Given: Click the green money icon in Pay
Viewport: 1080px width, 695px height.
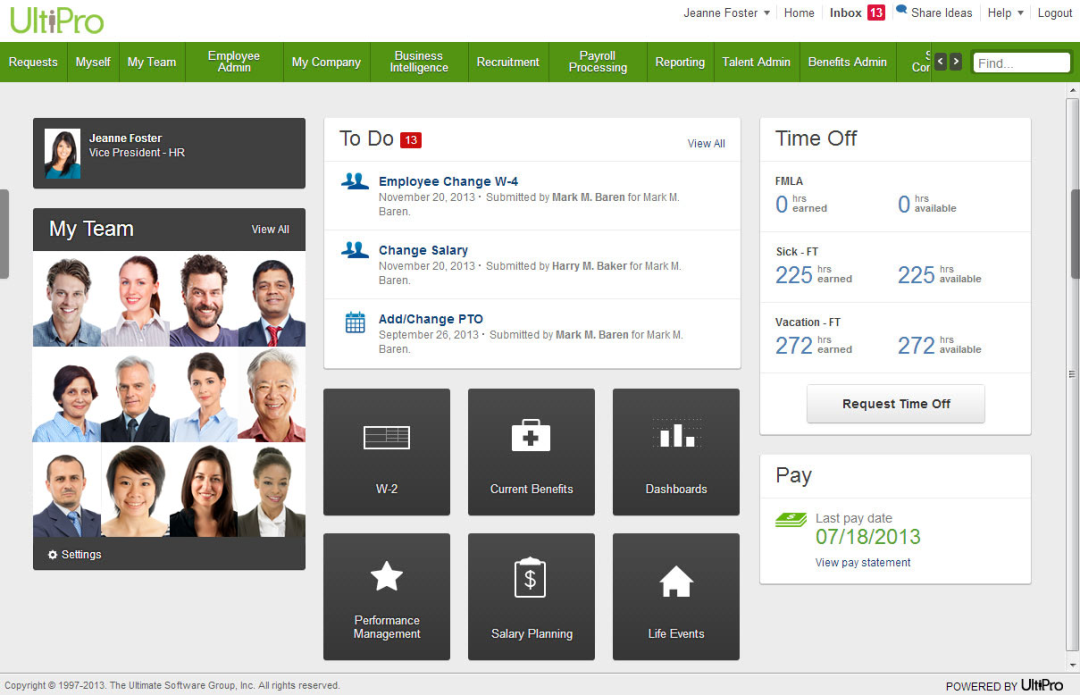Looking at the screenshot, I should click(791, 520).
